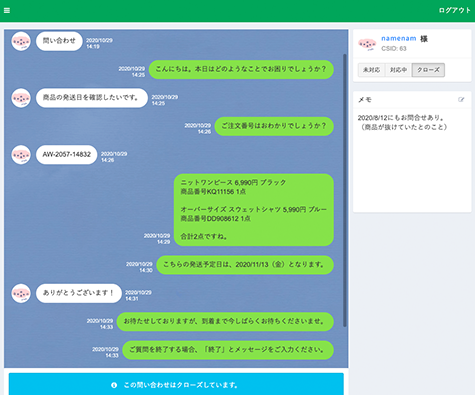Select the ありがとうございます！ bubble
475x395 pixels.
(79, 293)
